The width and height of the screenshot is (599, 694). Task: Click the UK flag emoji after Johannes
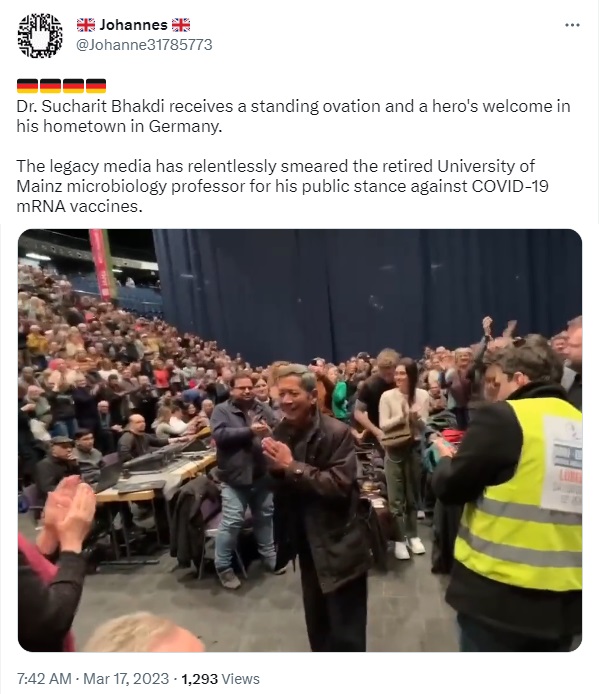pos(181,25)
